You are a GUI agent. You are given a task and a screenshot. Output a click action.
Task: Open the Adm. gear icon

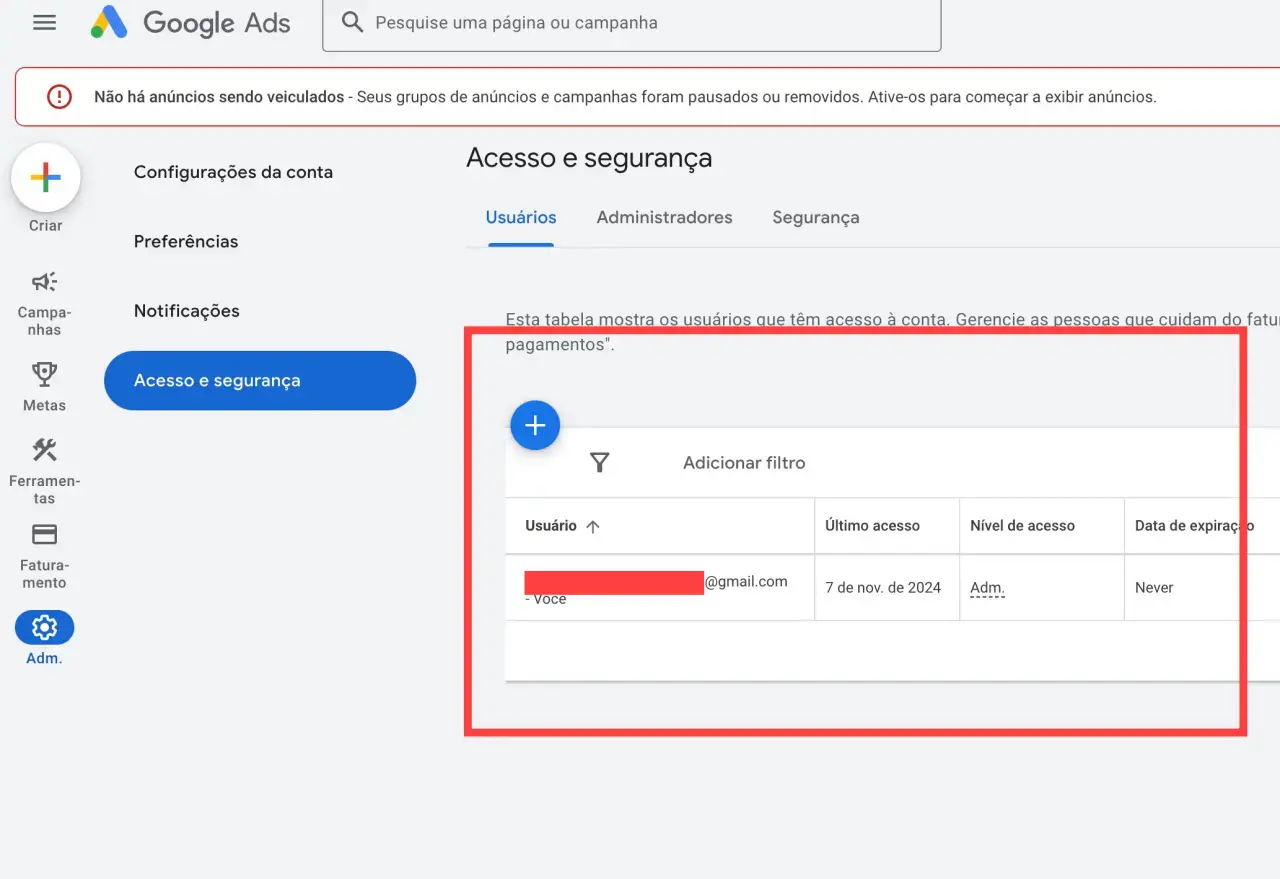click(44, 628)
